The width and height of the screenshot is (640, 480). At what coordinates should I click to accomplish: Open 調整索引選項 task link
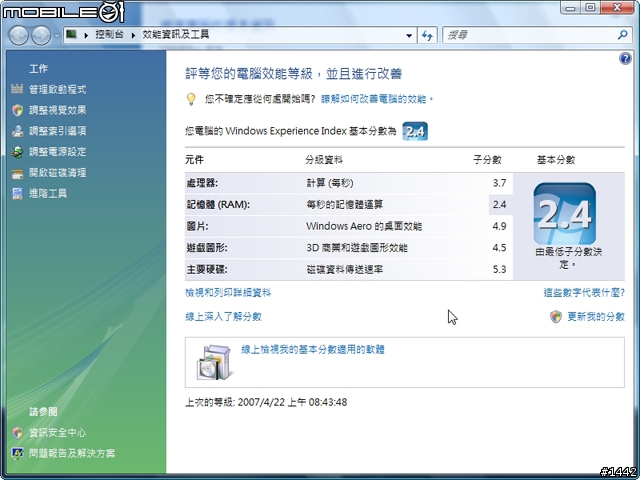click(58, 131)
